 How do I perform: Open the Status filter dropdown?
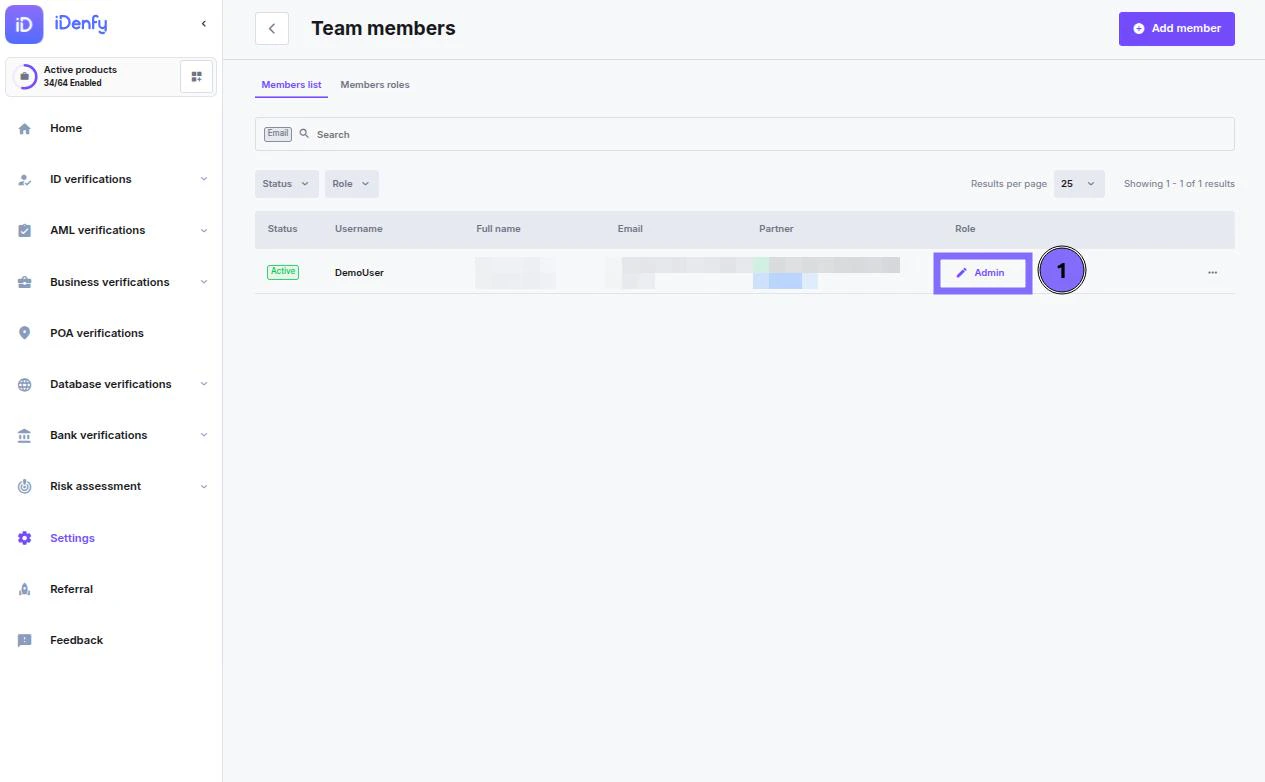click(x=286, y=184)
